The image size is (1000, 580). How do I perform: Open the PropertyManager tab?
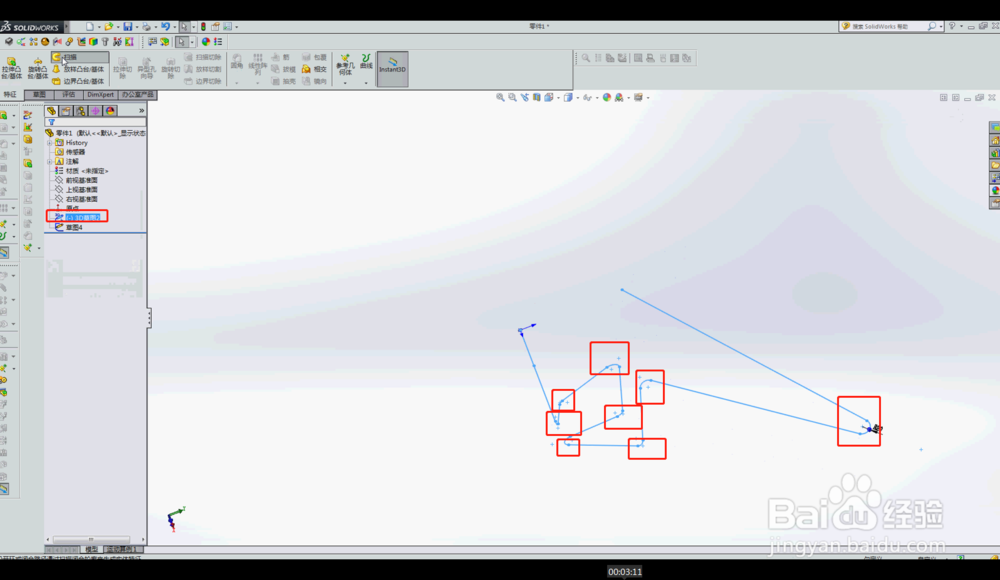pyautogui.click(x=66, y=111)
